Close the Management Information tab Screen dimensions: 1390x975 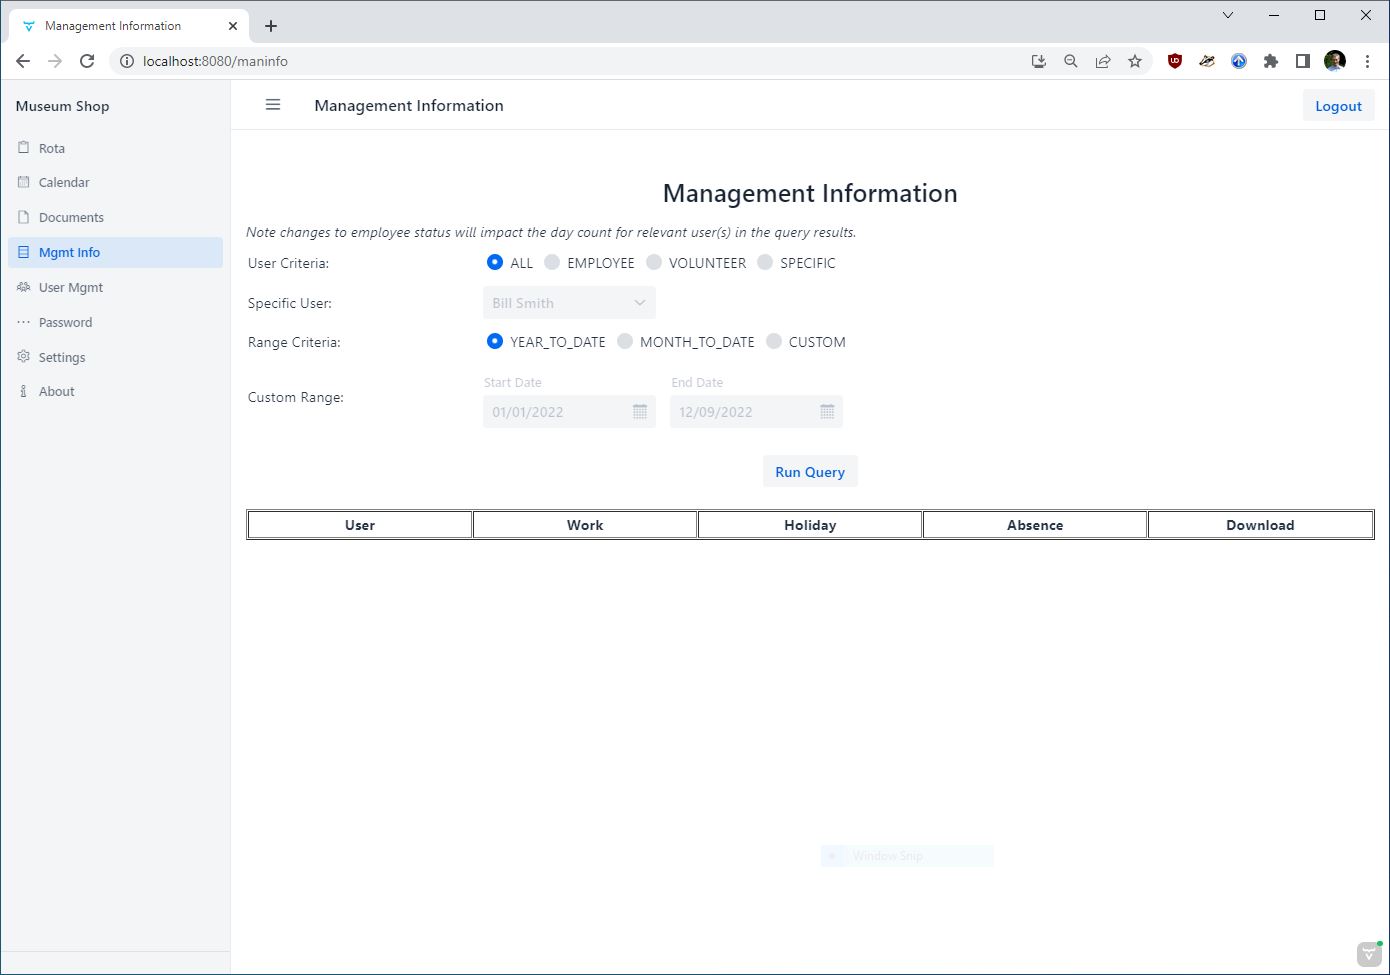coord(233,26)
